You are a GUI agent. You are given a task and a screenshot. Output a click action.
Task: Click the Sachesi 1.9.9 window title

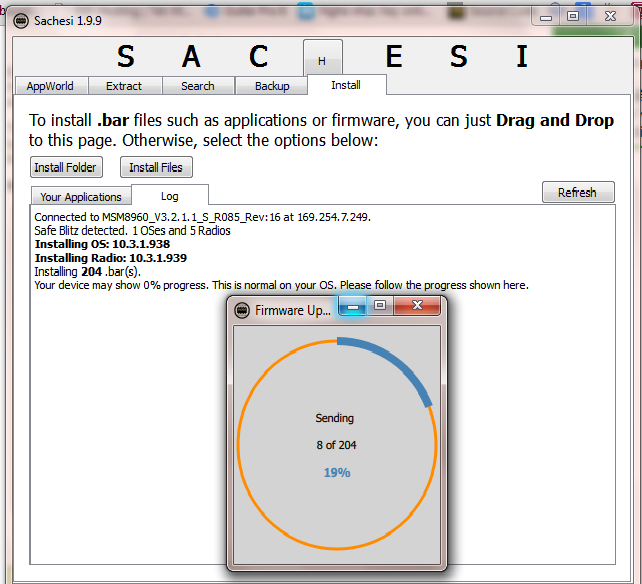click(x=68, y=20)
